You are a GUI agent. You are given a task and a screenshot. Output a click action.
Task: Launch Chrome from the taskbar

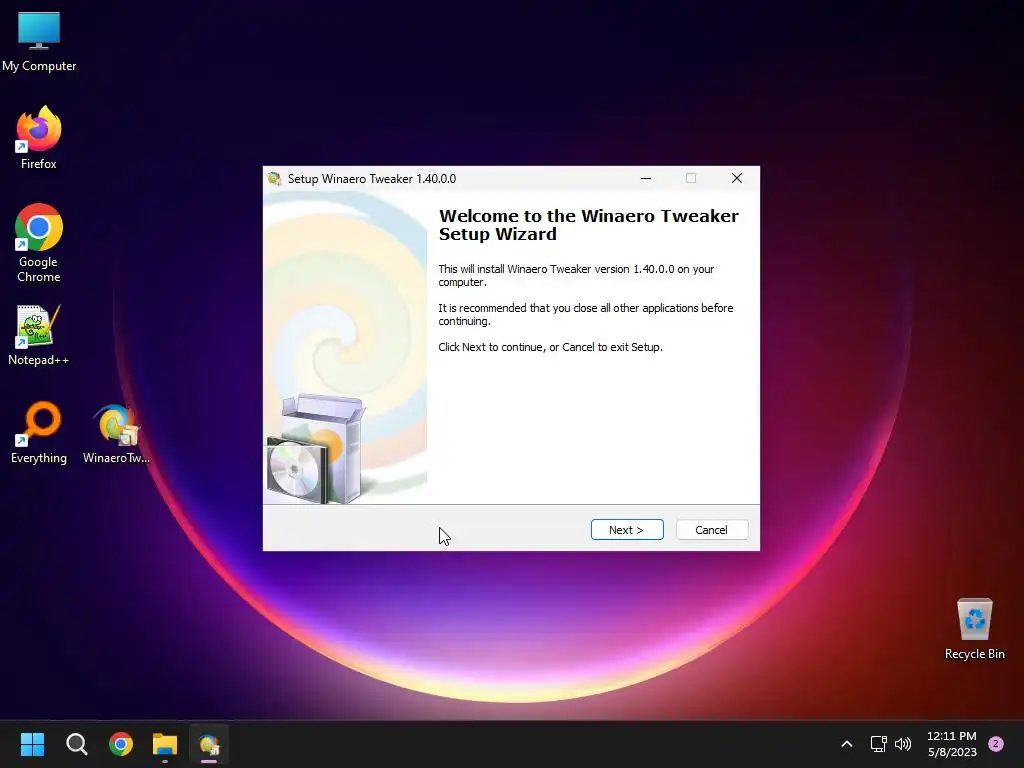pos(121,744)
